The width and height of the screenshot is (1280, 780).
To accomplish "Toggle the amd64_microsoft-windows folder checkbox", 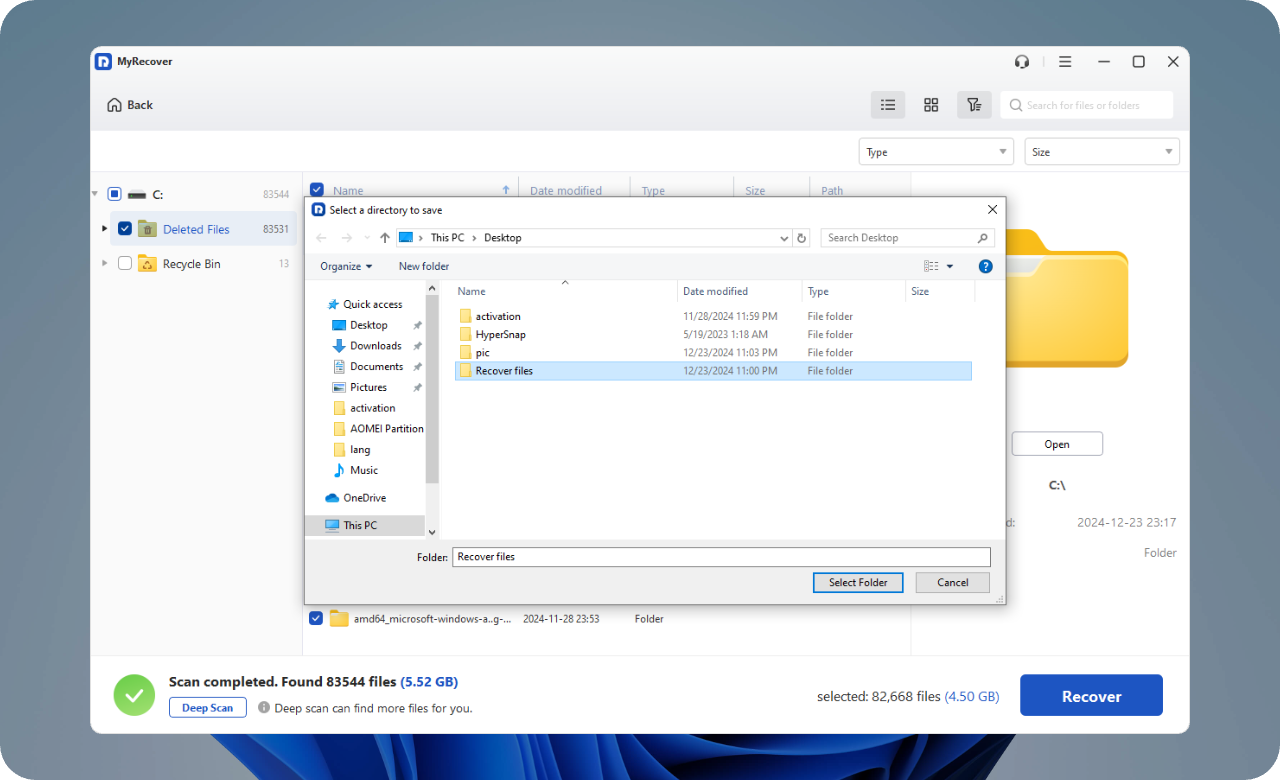I will 316,619.
